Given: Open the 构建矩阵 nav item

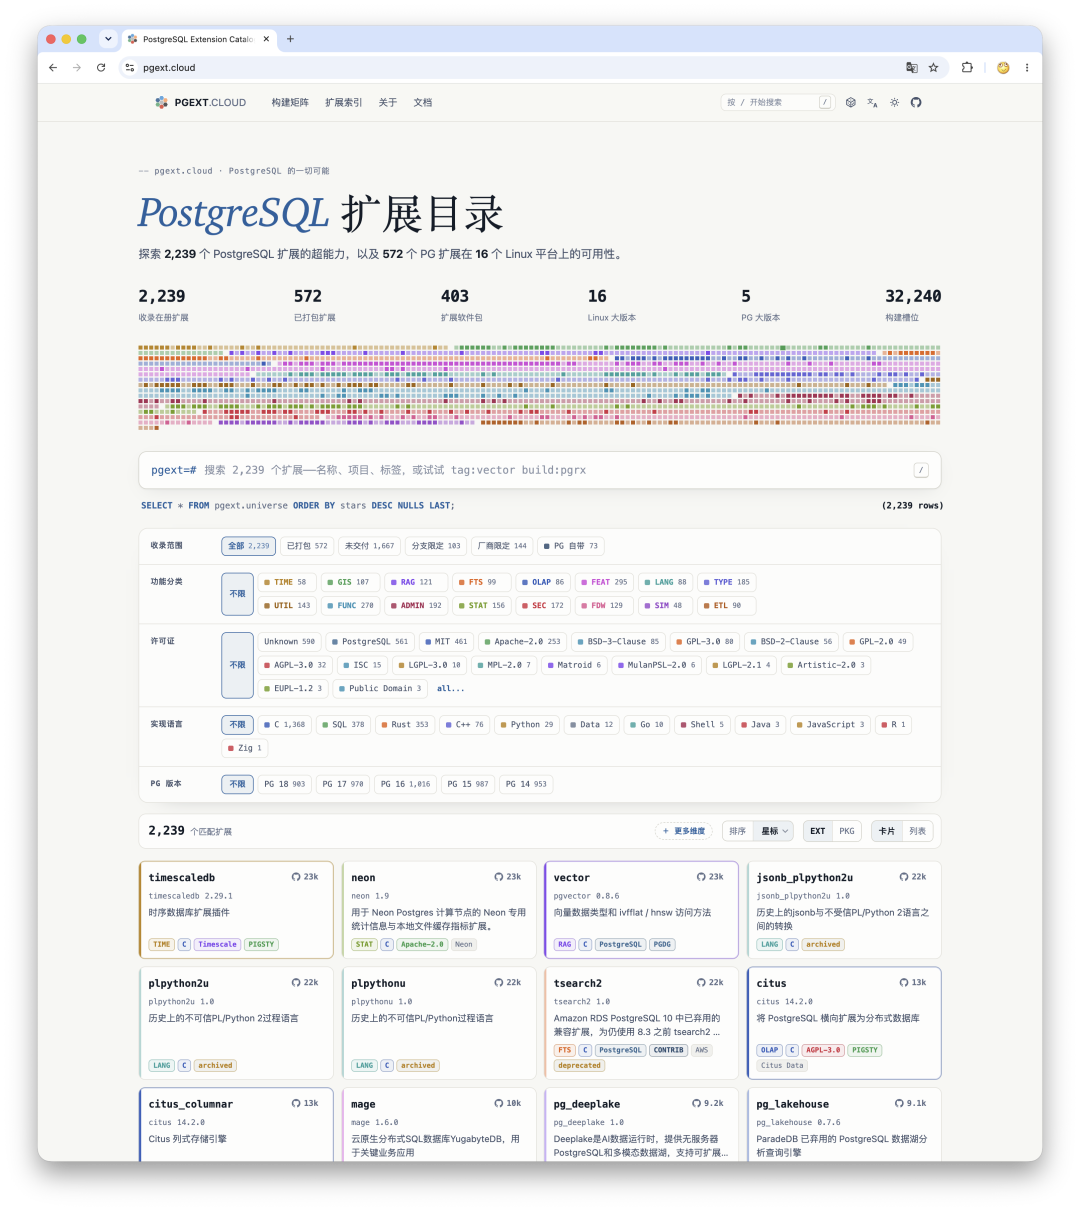Looking at the screenshot, I should click(290, 102).
